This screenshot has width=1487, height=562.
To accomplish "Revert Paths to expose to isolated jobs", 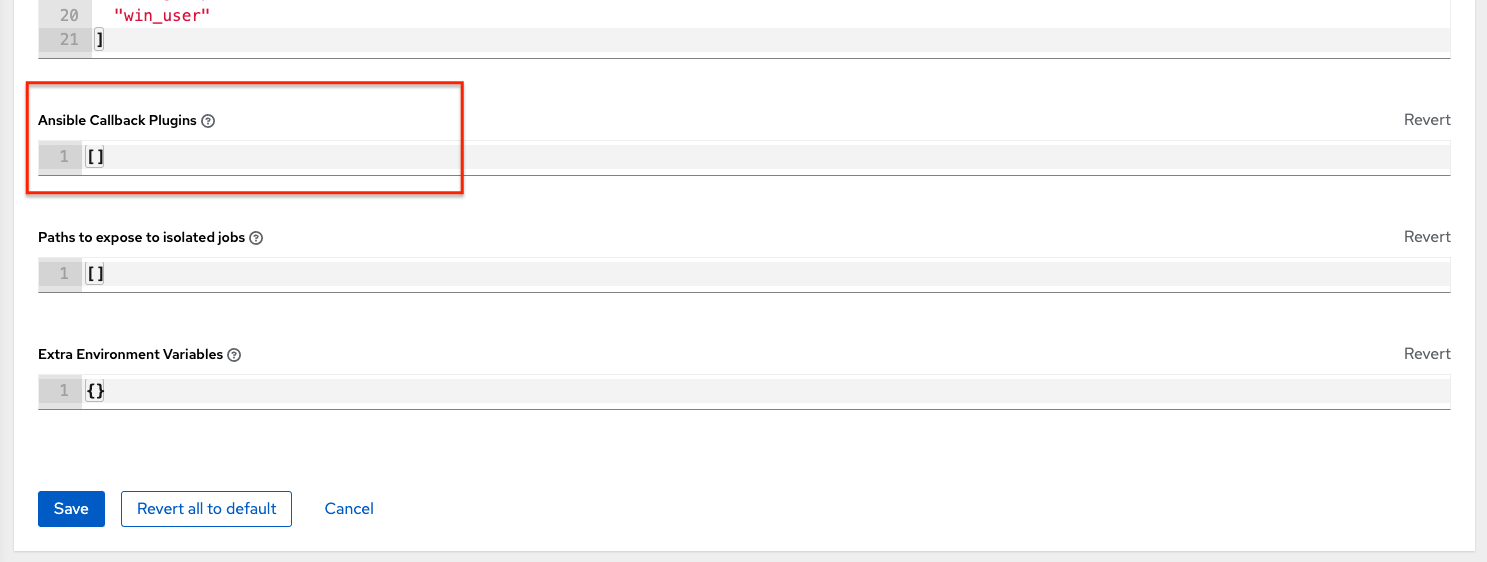I will [x=1427, y=237].
